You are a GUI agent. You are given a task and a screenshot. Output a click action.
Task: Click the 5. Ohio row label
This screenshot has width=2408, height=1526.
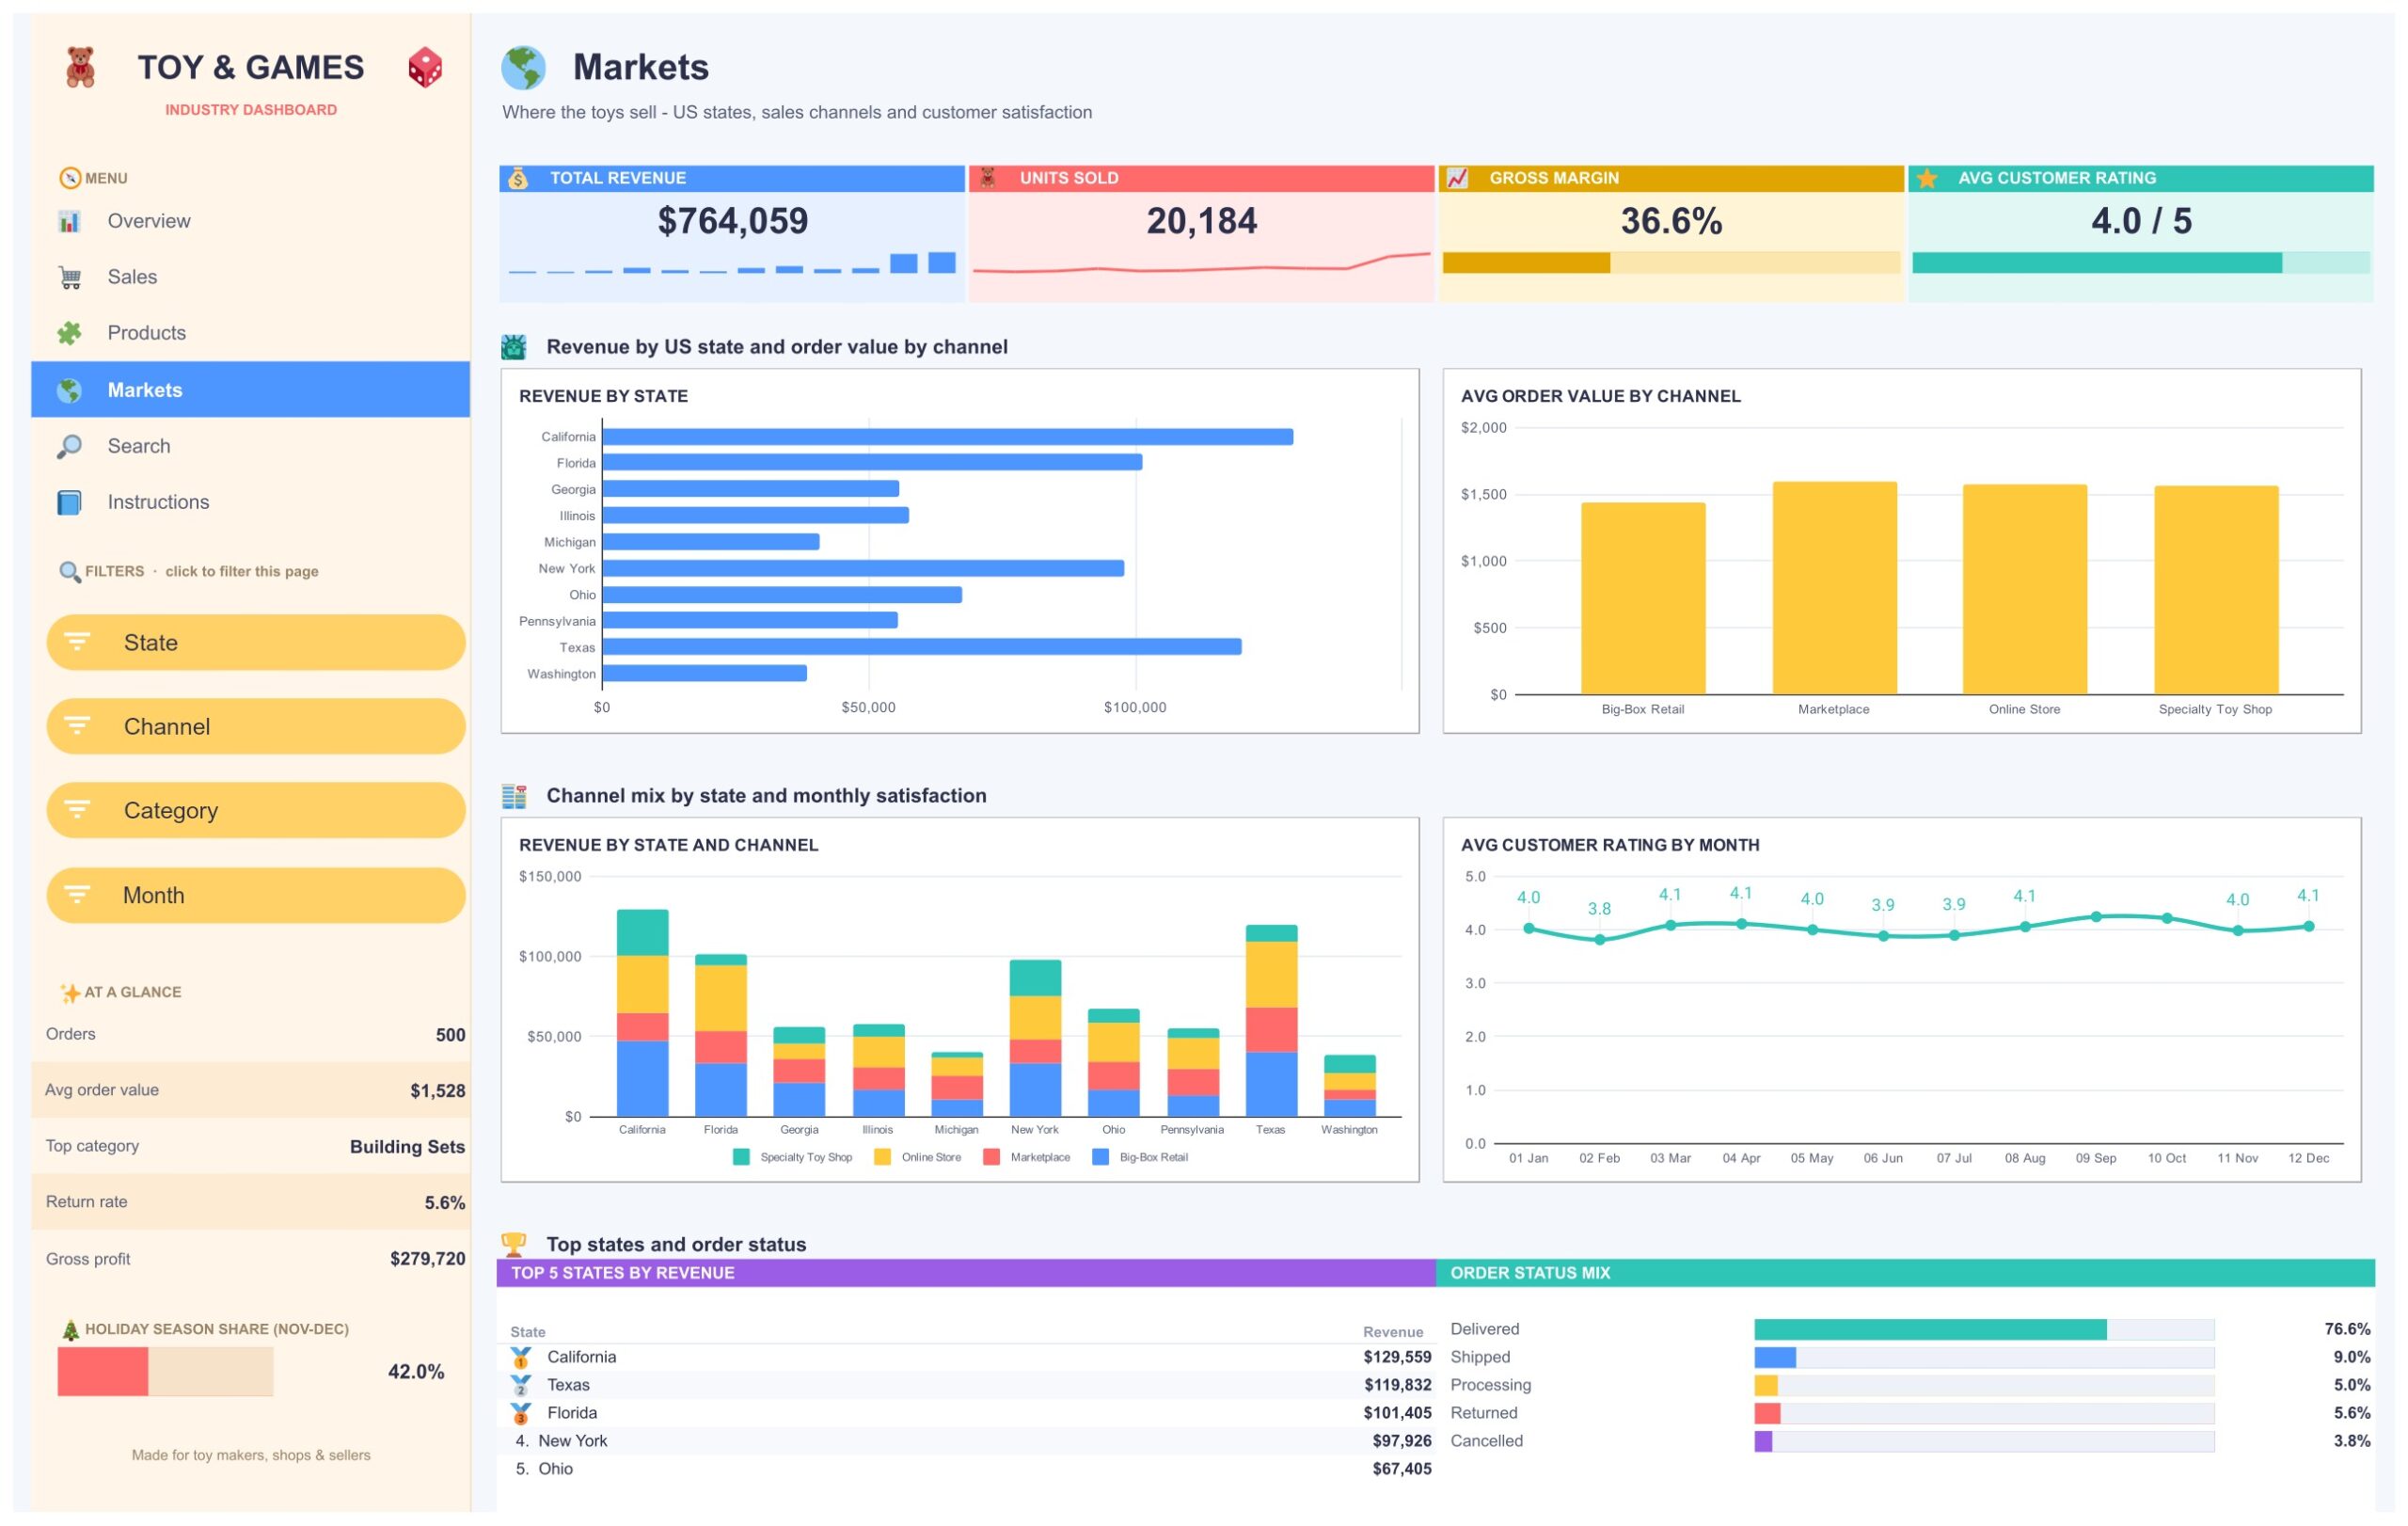tap(544, 1469)
